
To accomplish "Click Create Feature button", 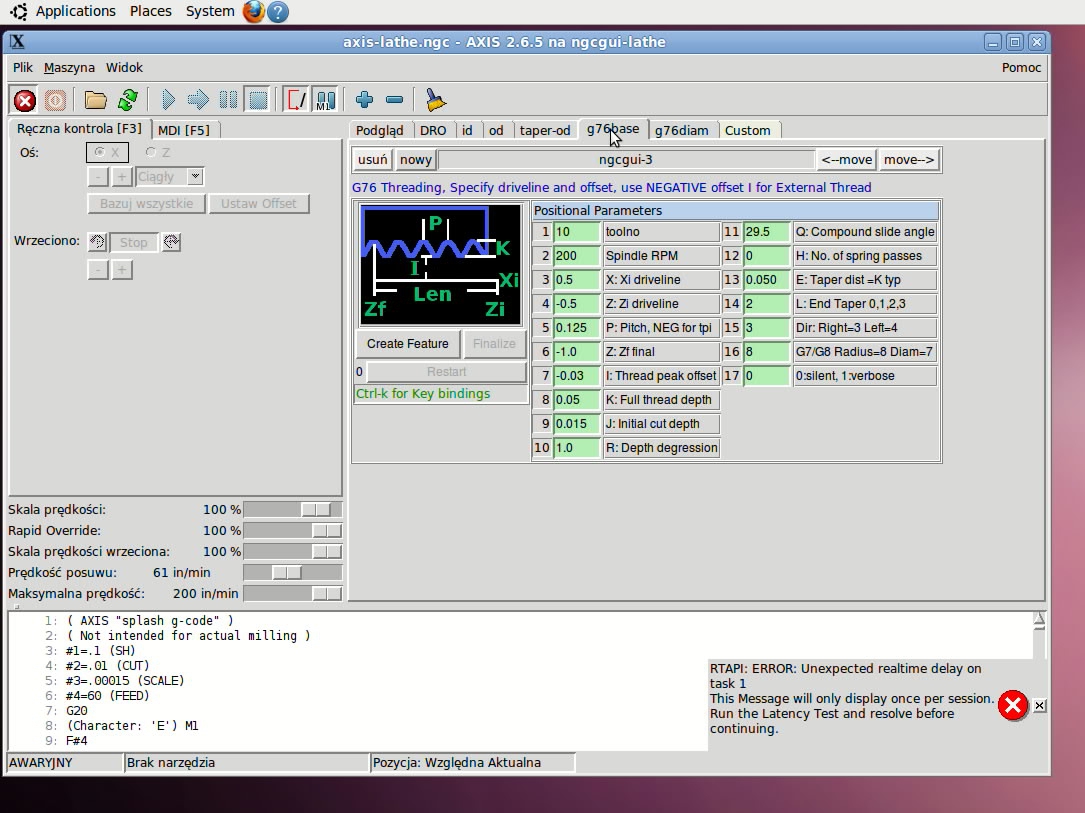I will (x=408, y=344).
